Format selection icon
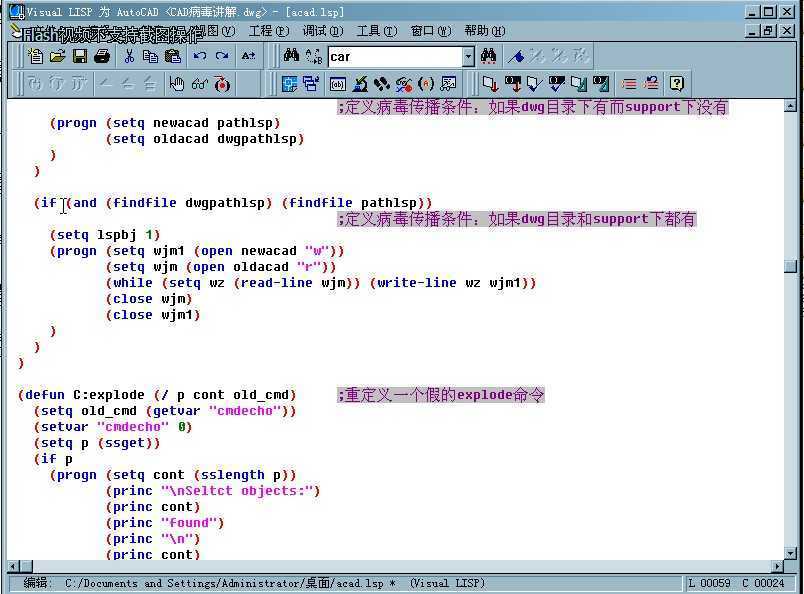804x594 pixels. pyautogui.click(x=600, y=84)
